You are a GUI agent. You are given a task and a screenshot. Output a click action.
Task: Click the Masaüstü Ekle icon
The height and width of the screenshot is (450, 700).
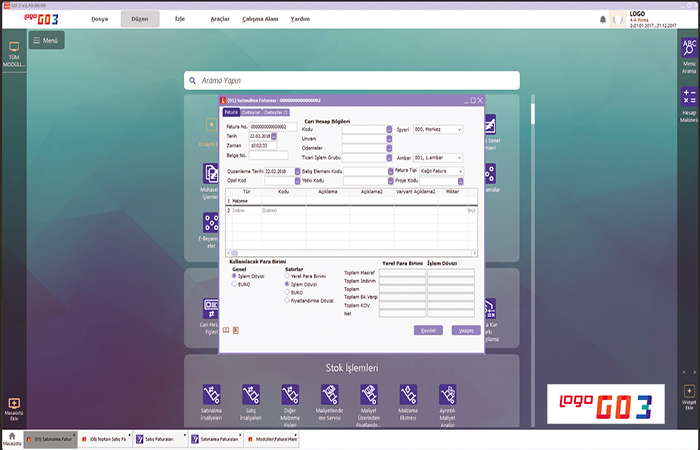(14, 406)
